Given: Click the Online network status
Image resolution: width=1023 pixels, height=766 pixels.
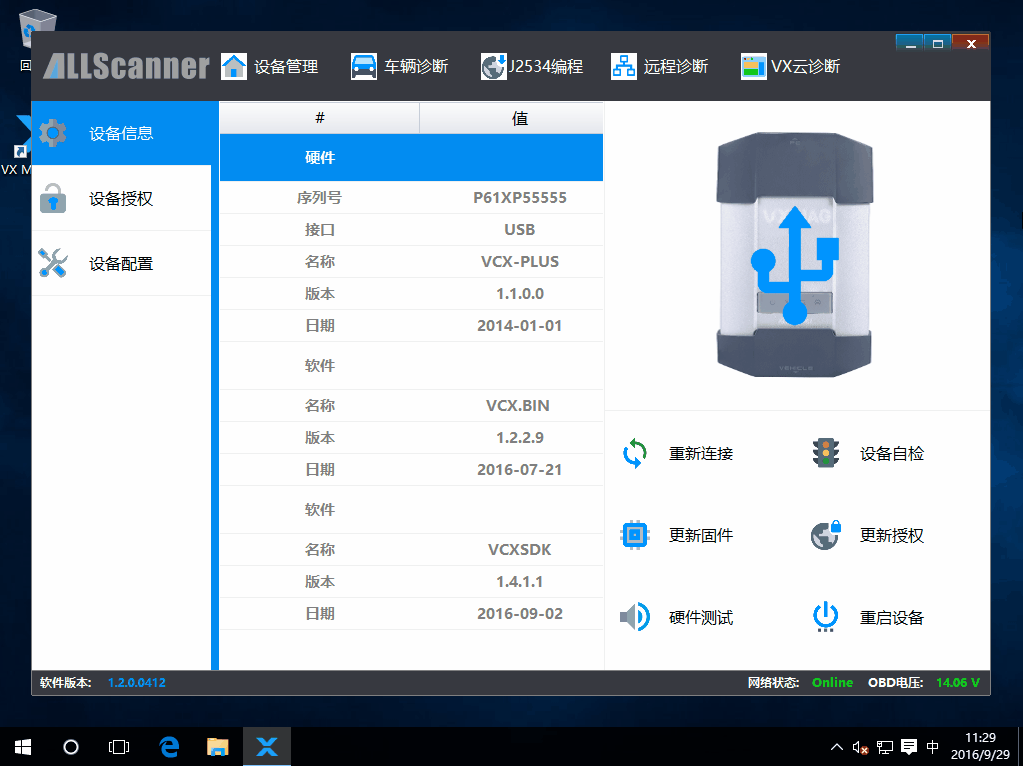Looking at the screenshot, I should point(832,682).
